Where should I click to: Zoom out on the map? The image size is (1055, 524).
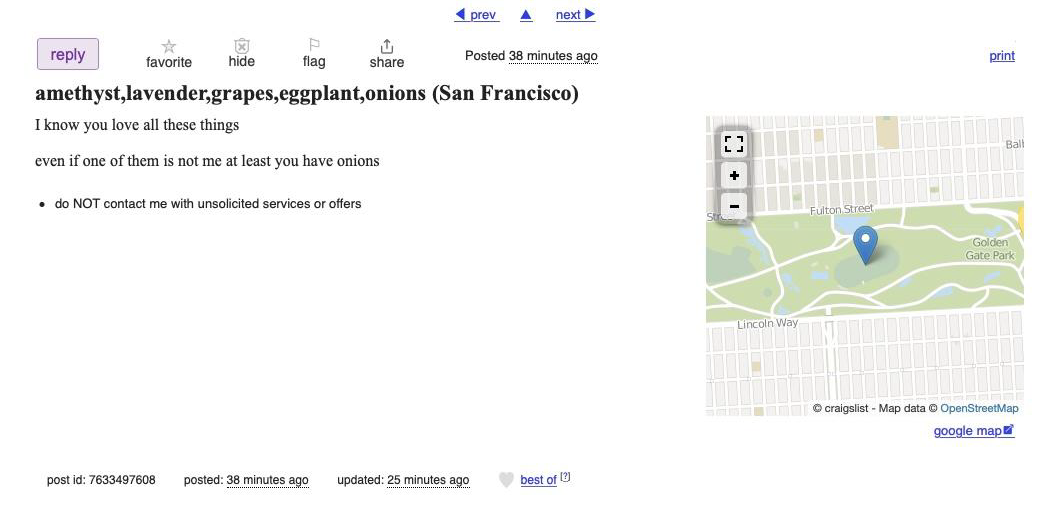click(734, 206)
